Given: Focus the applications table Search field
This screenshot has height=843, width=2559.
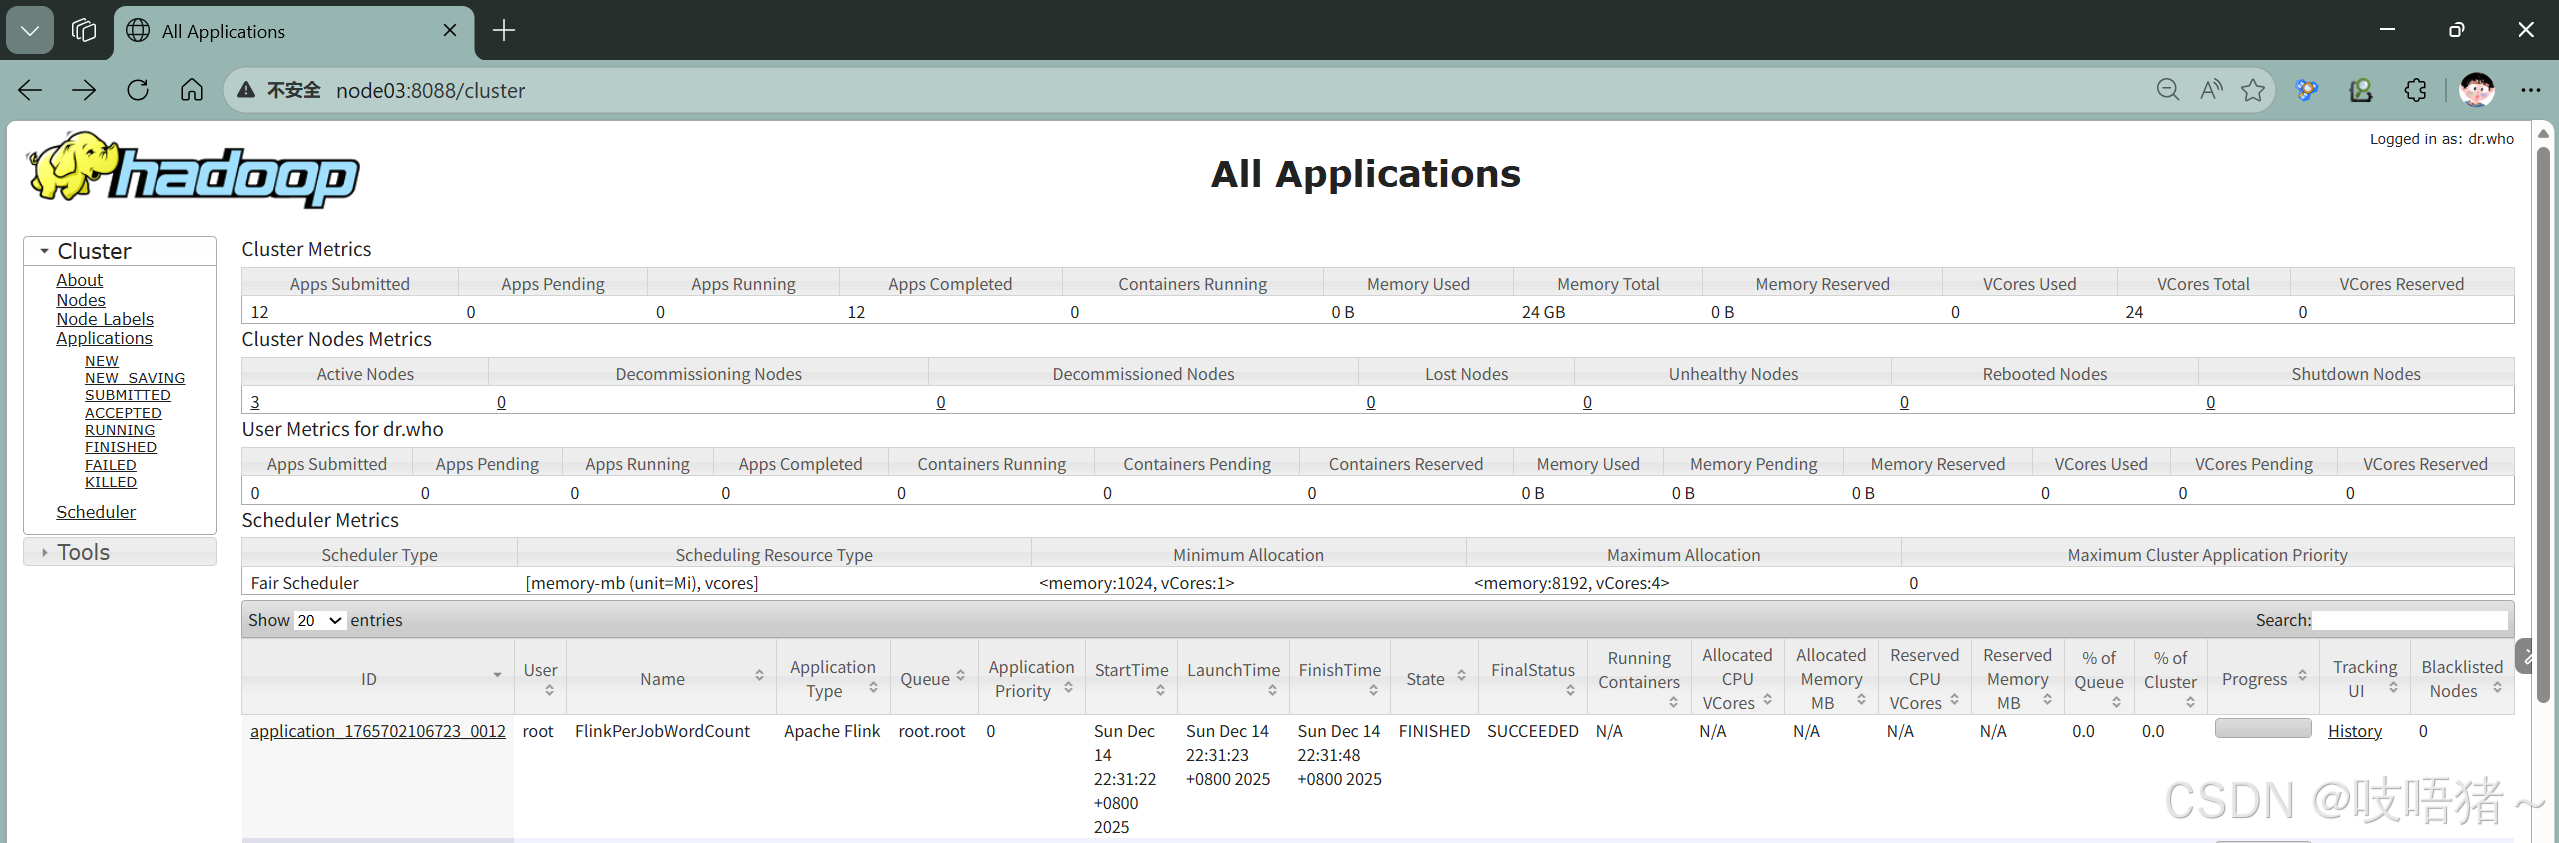Looking at the screenshot, I should click(2410, 620).
